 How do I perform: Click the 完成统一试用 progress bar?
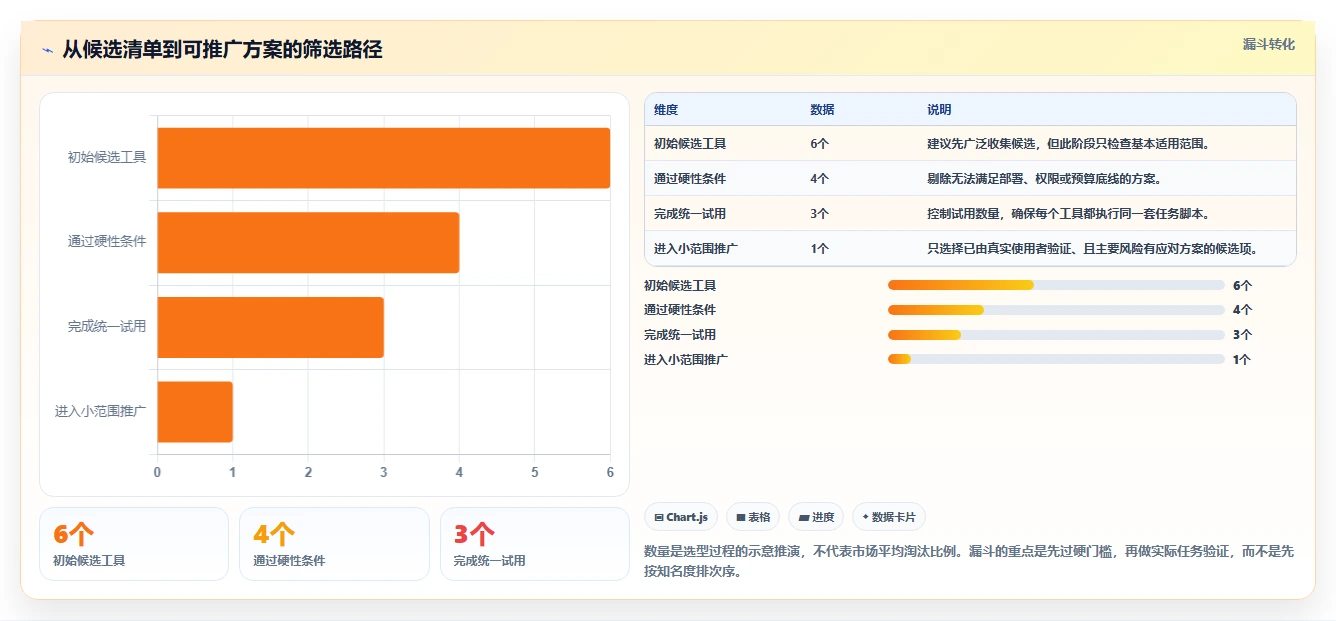click(1056, 335)
